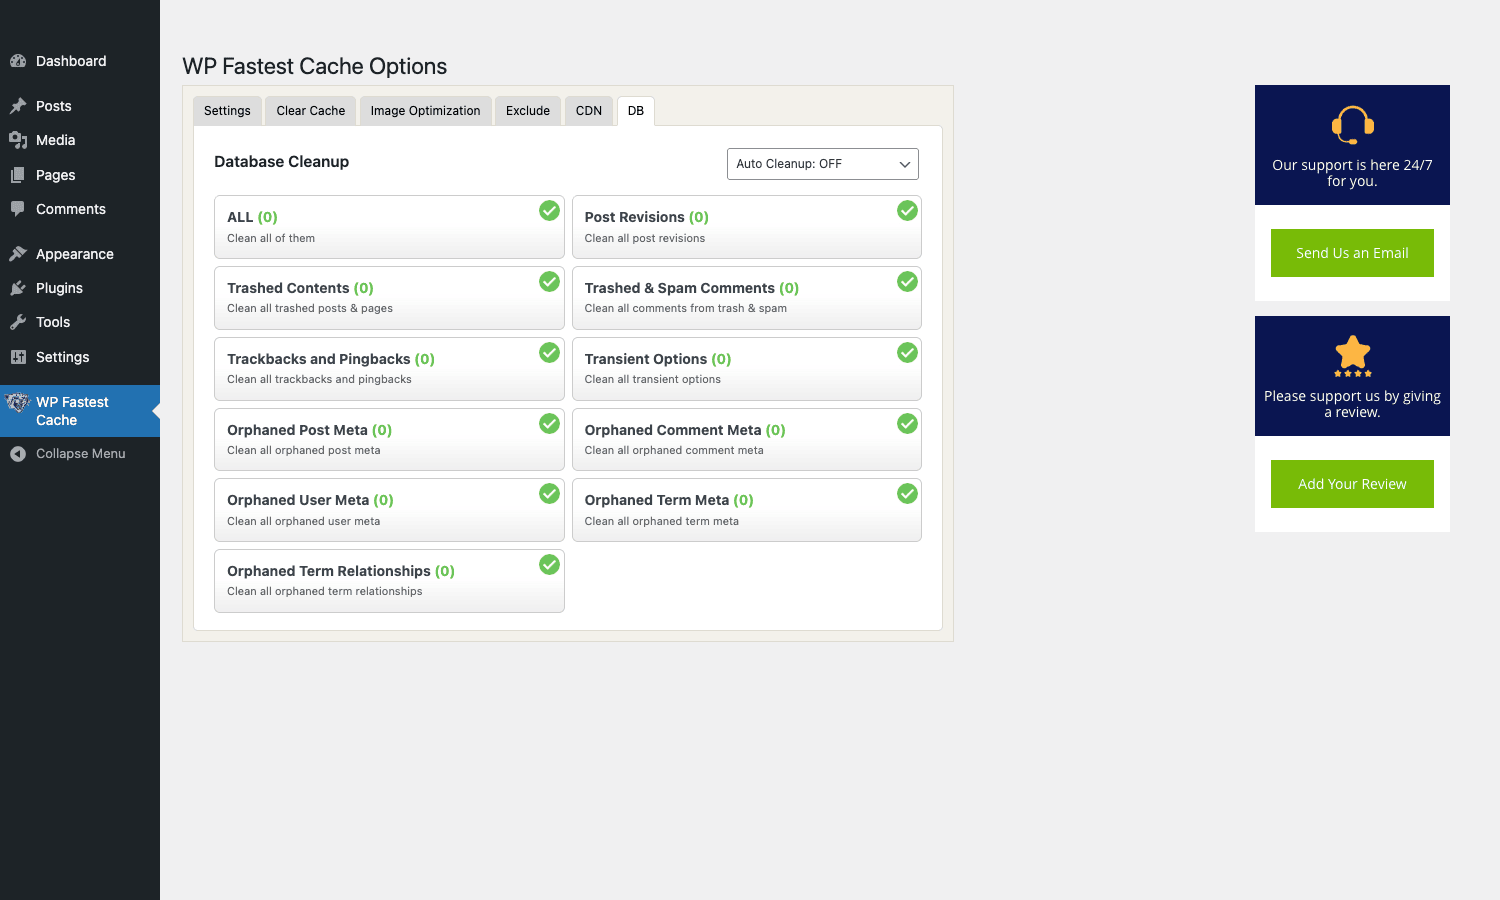Switch to the CDN tab

pyautogui.click(x=589, y=111)
